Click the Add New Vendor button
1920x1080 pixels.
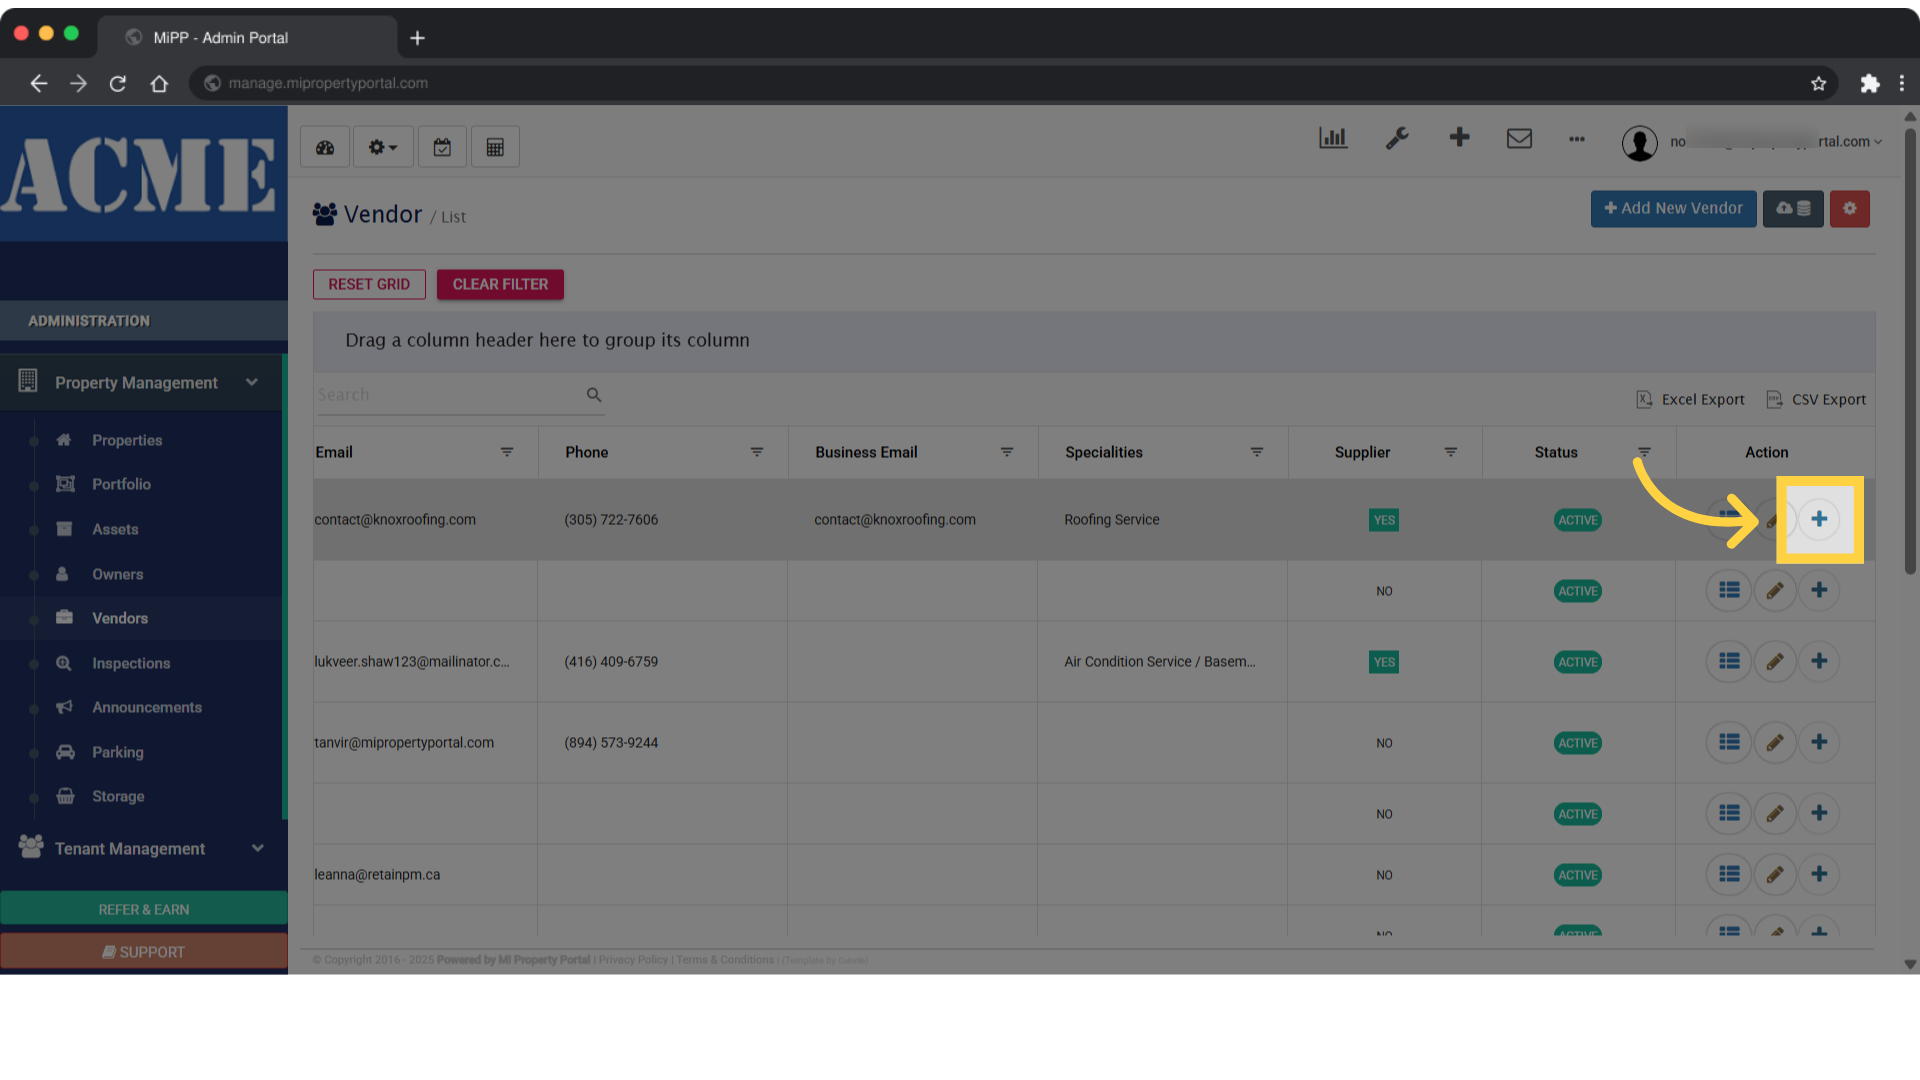[x=1673, y=208]
